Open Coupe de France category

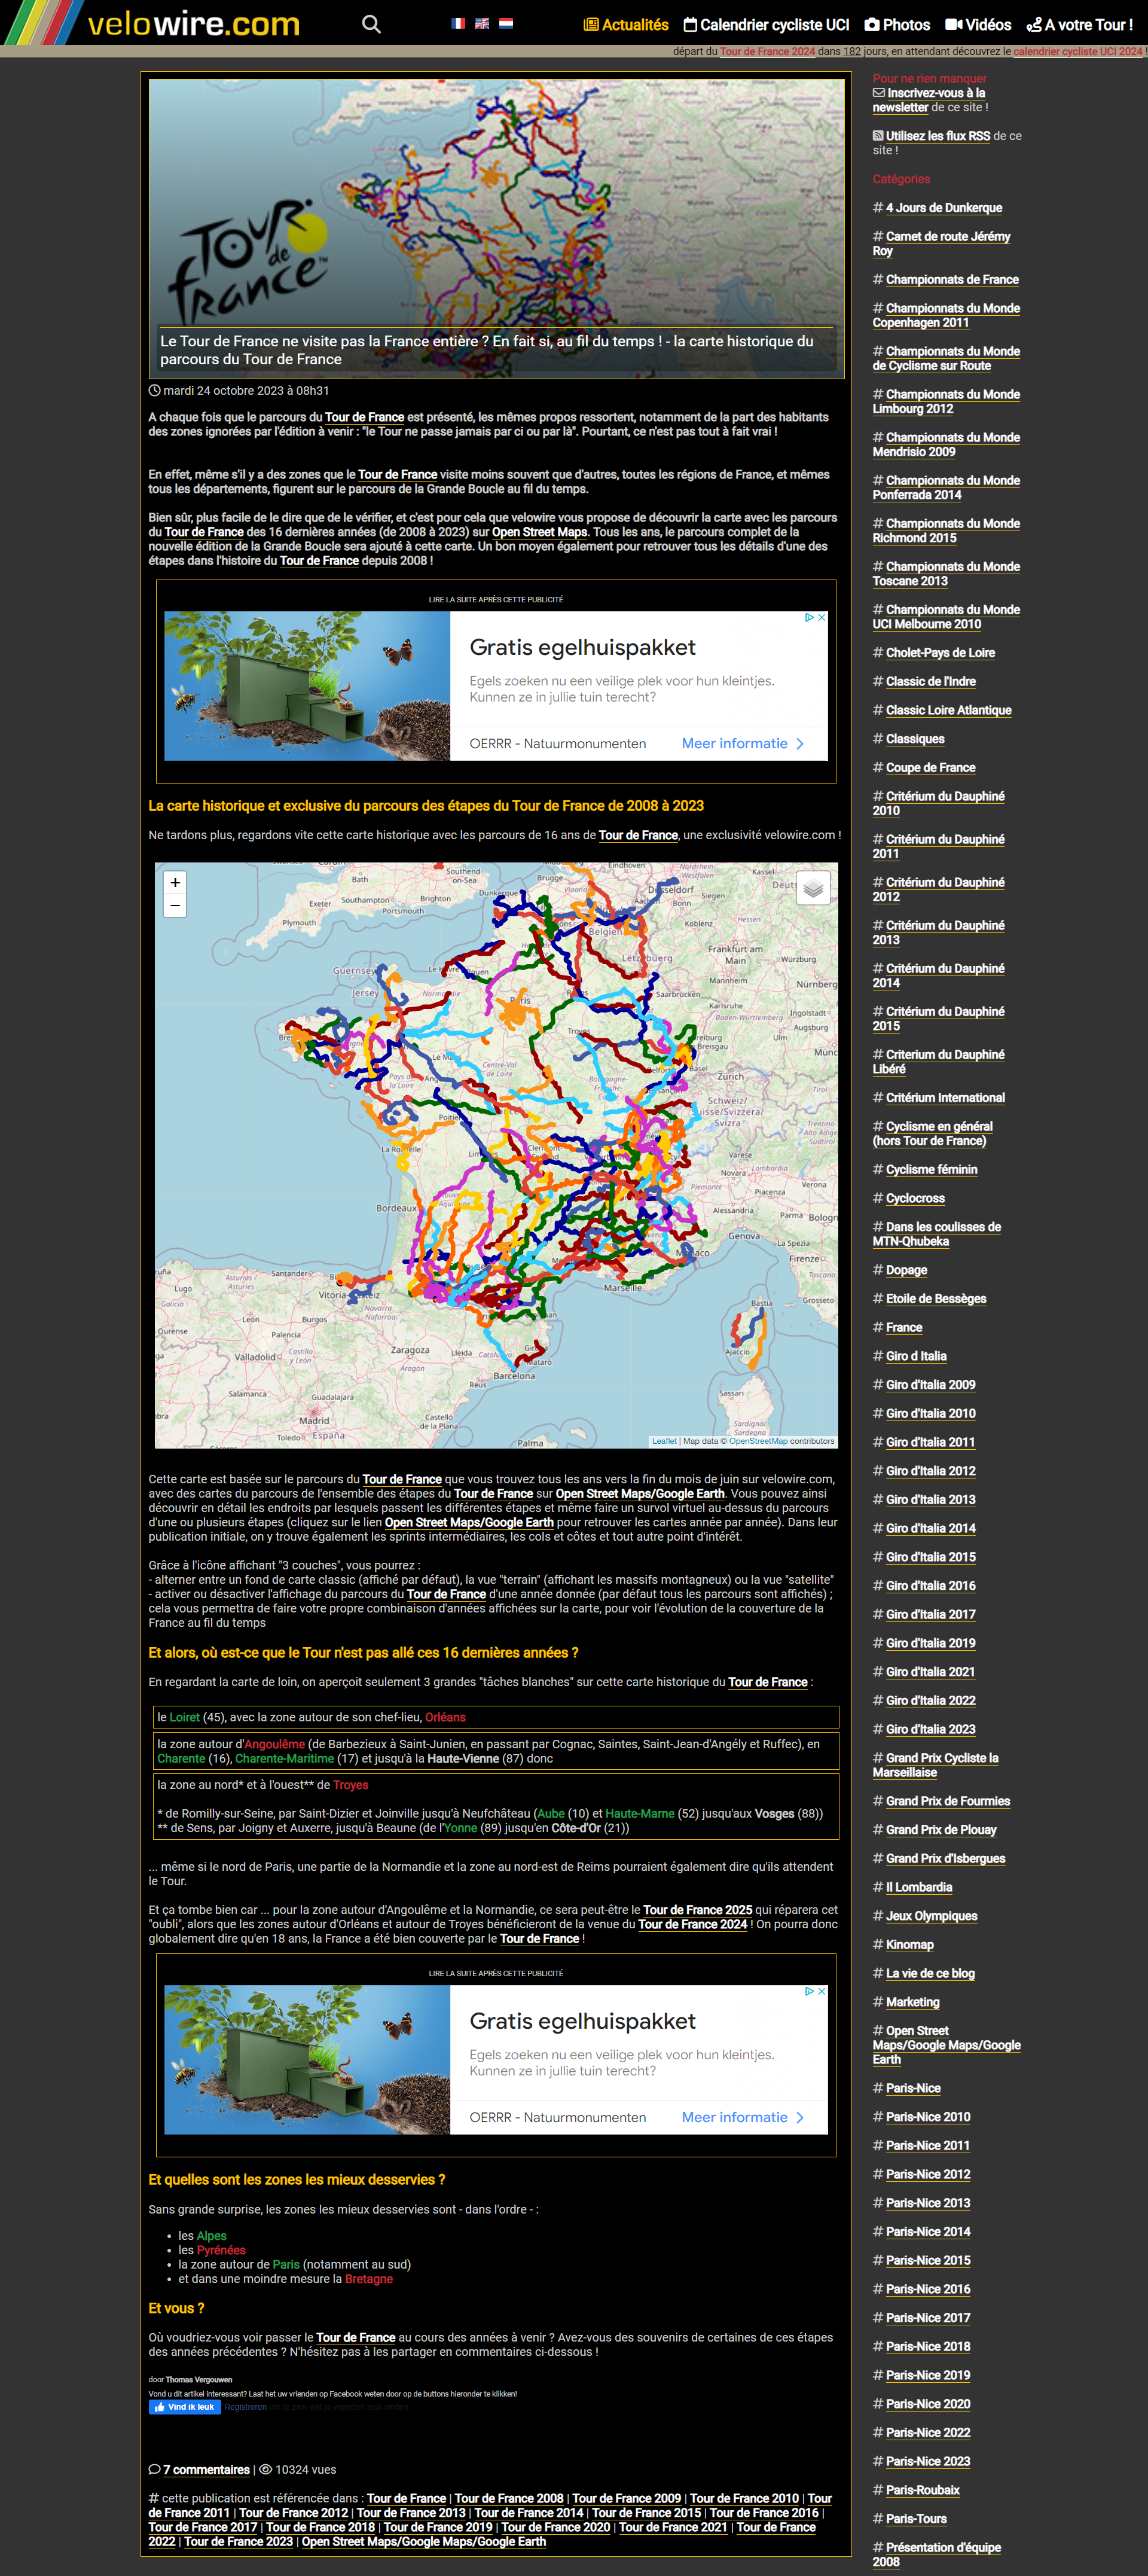pyautogui.click(x=931, y=768)
